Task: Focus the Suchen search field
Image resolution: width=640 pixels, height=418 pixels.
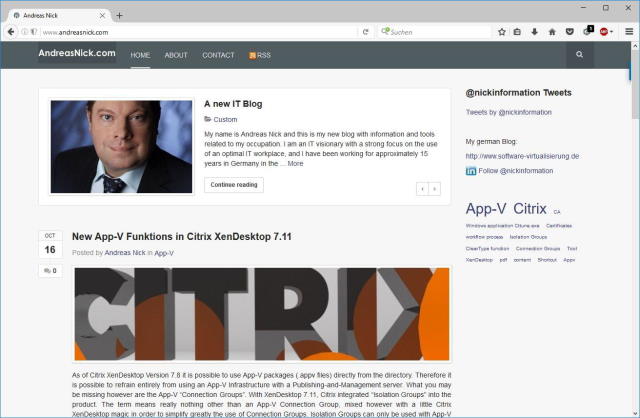Action: 435,32
